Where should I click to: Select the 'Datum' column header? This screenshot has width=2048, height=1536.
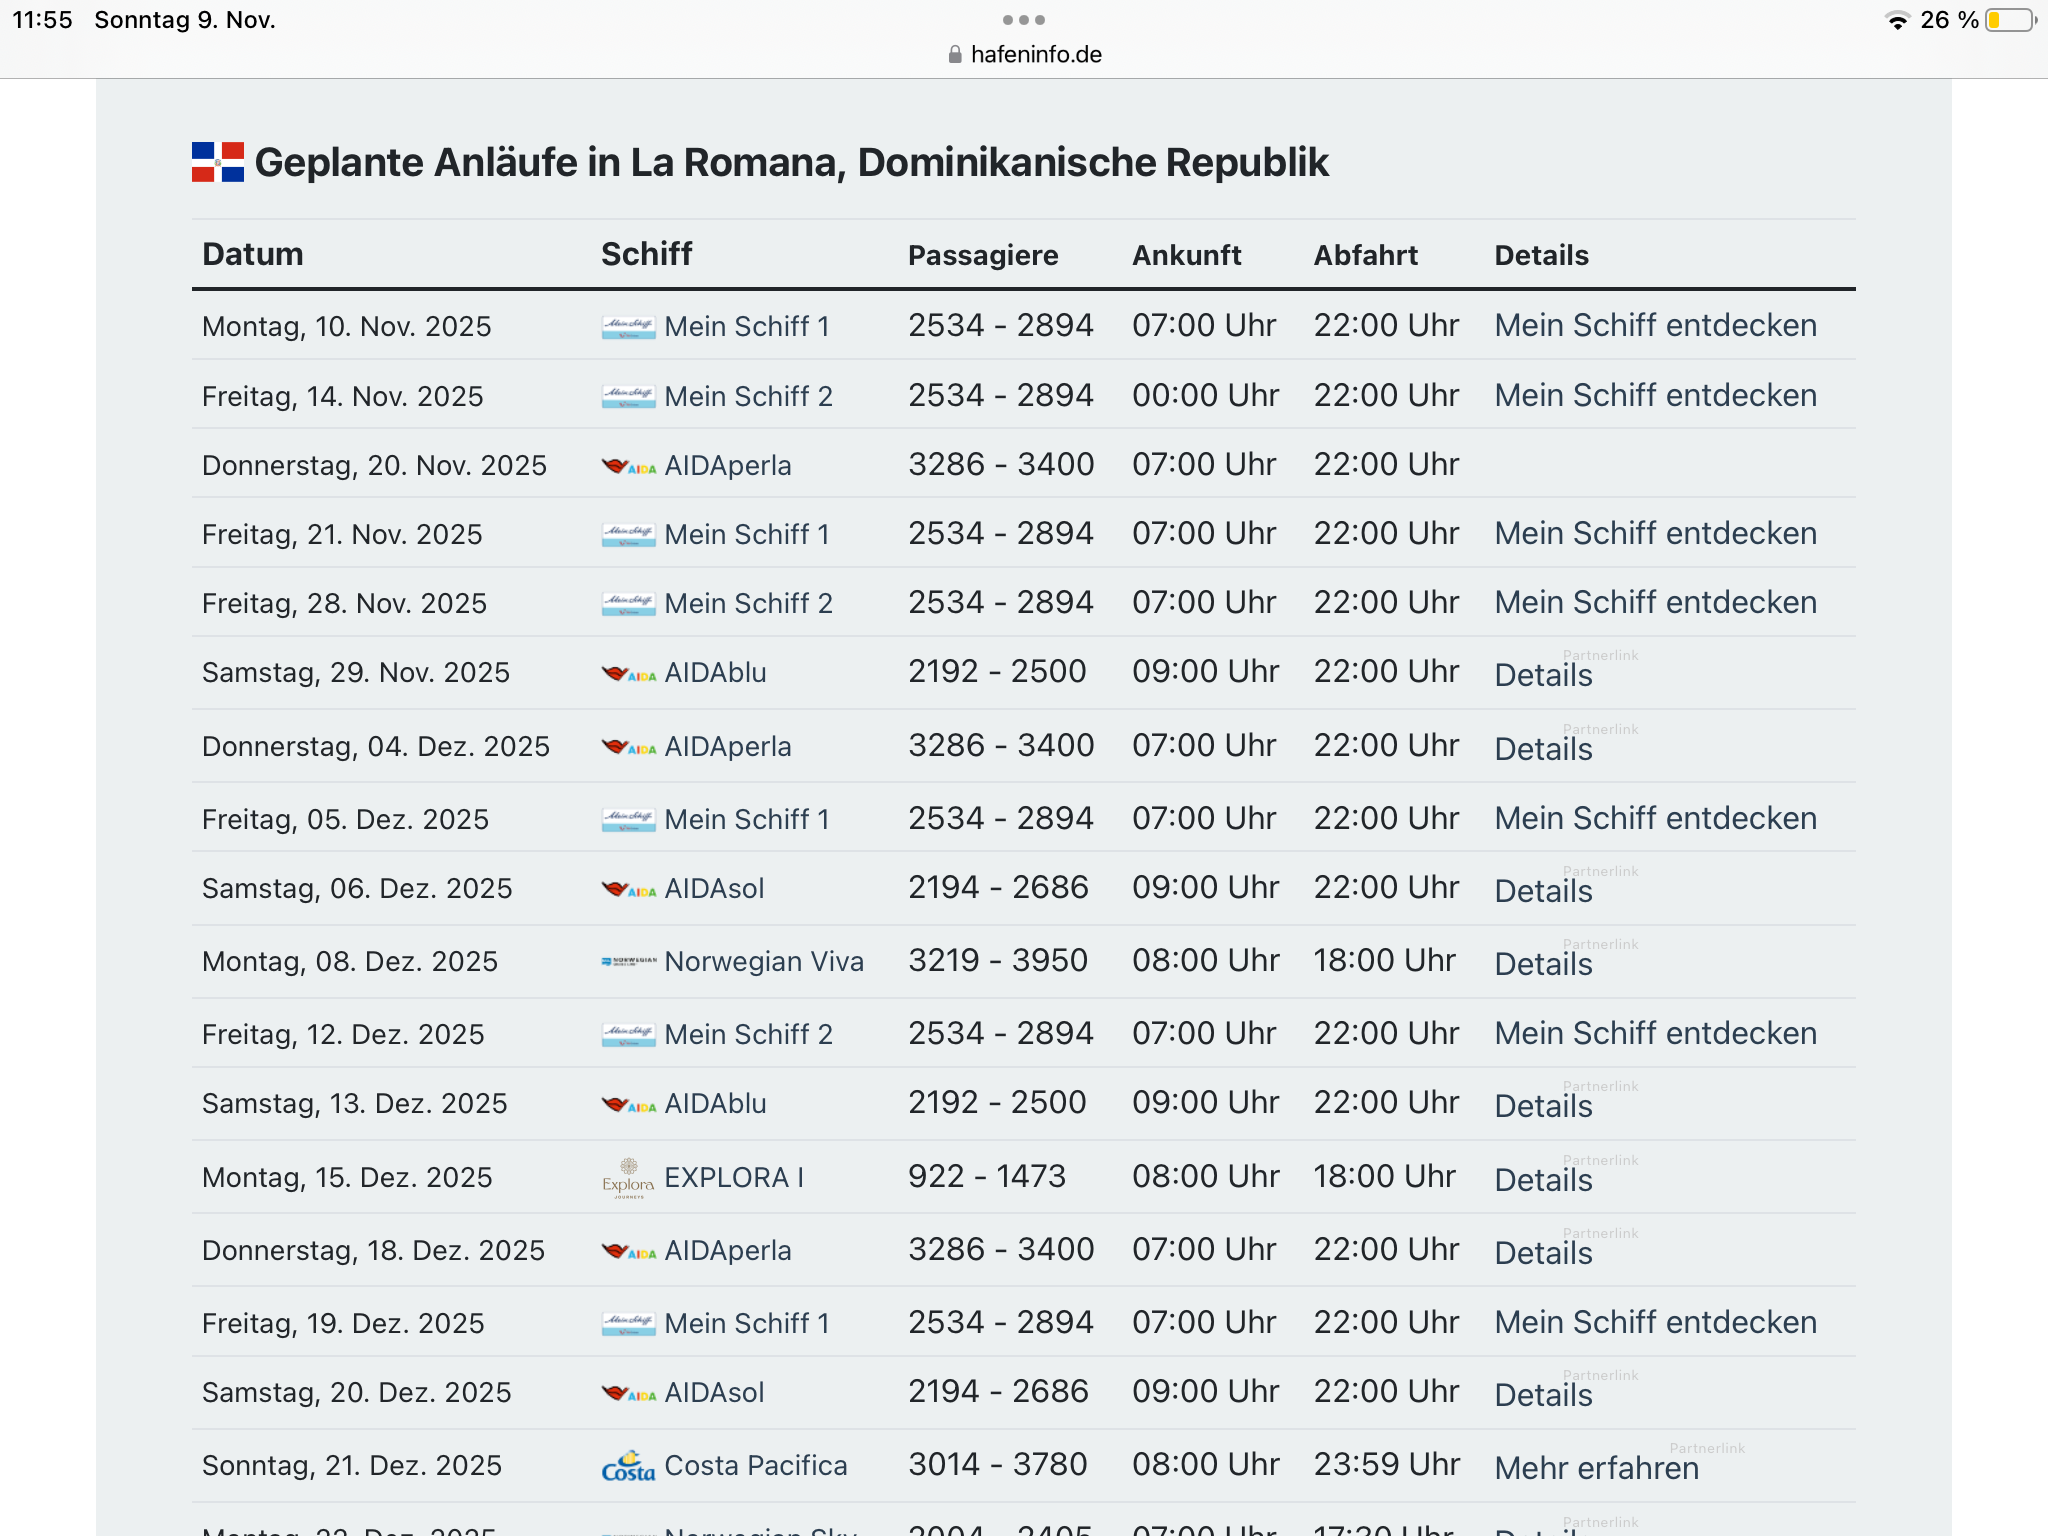click(x=253, y=255)
